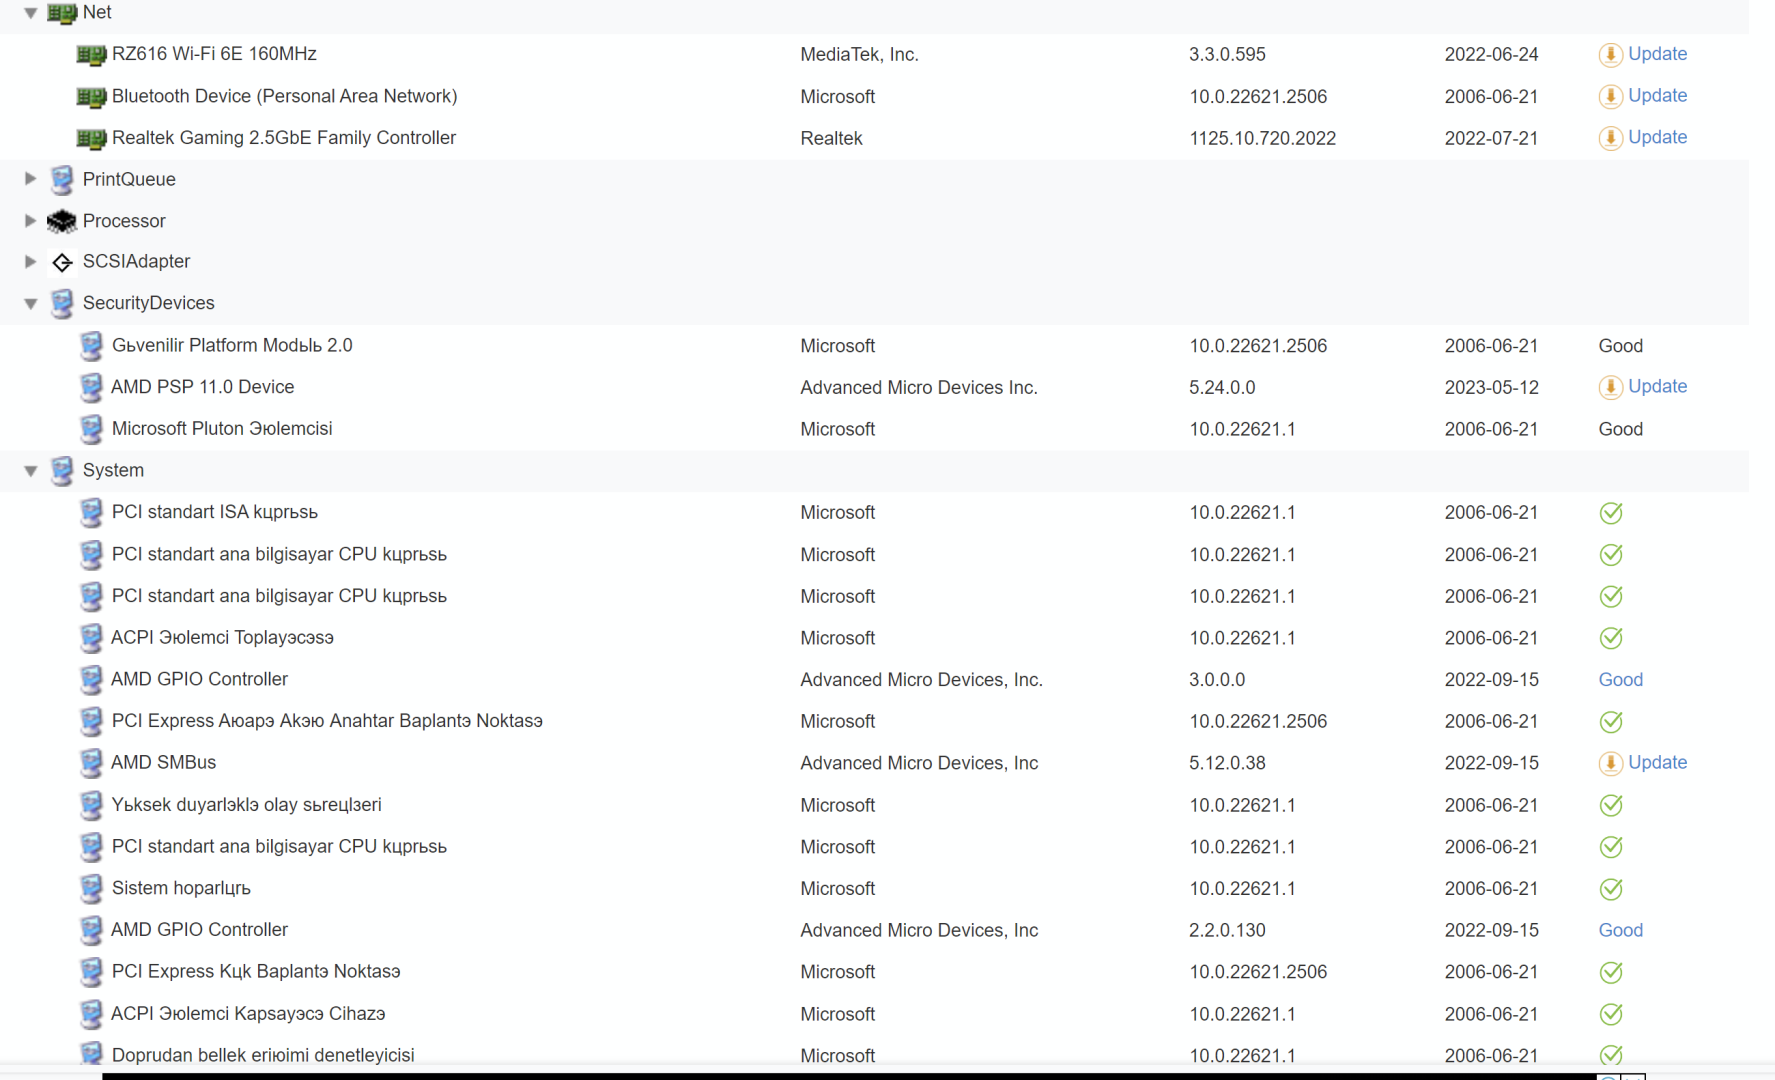Viewport: 1775px width, 1080px height.
Task: Expand the PrintQueue category
Action: point(31,179)
